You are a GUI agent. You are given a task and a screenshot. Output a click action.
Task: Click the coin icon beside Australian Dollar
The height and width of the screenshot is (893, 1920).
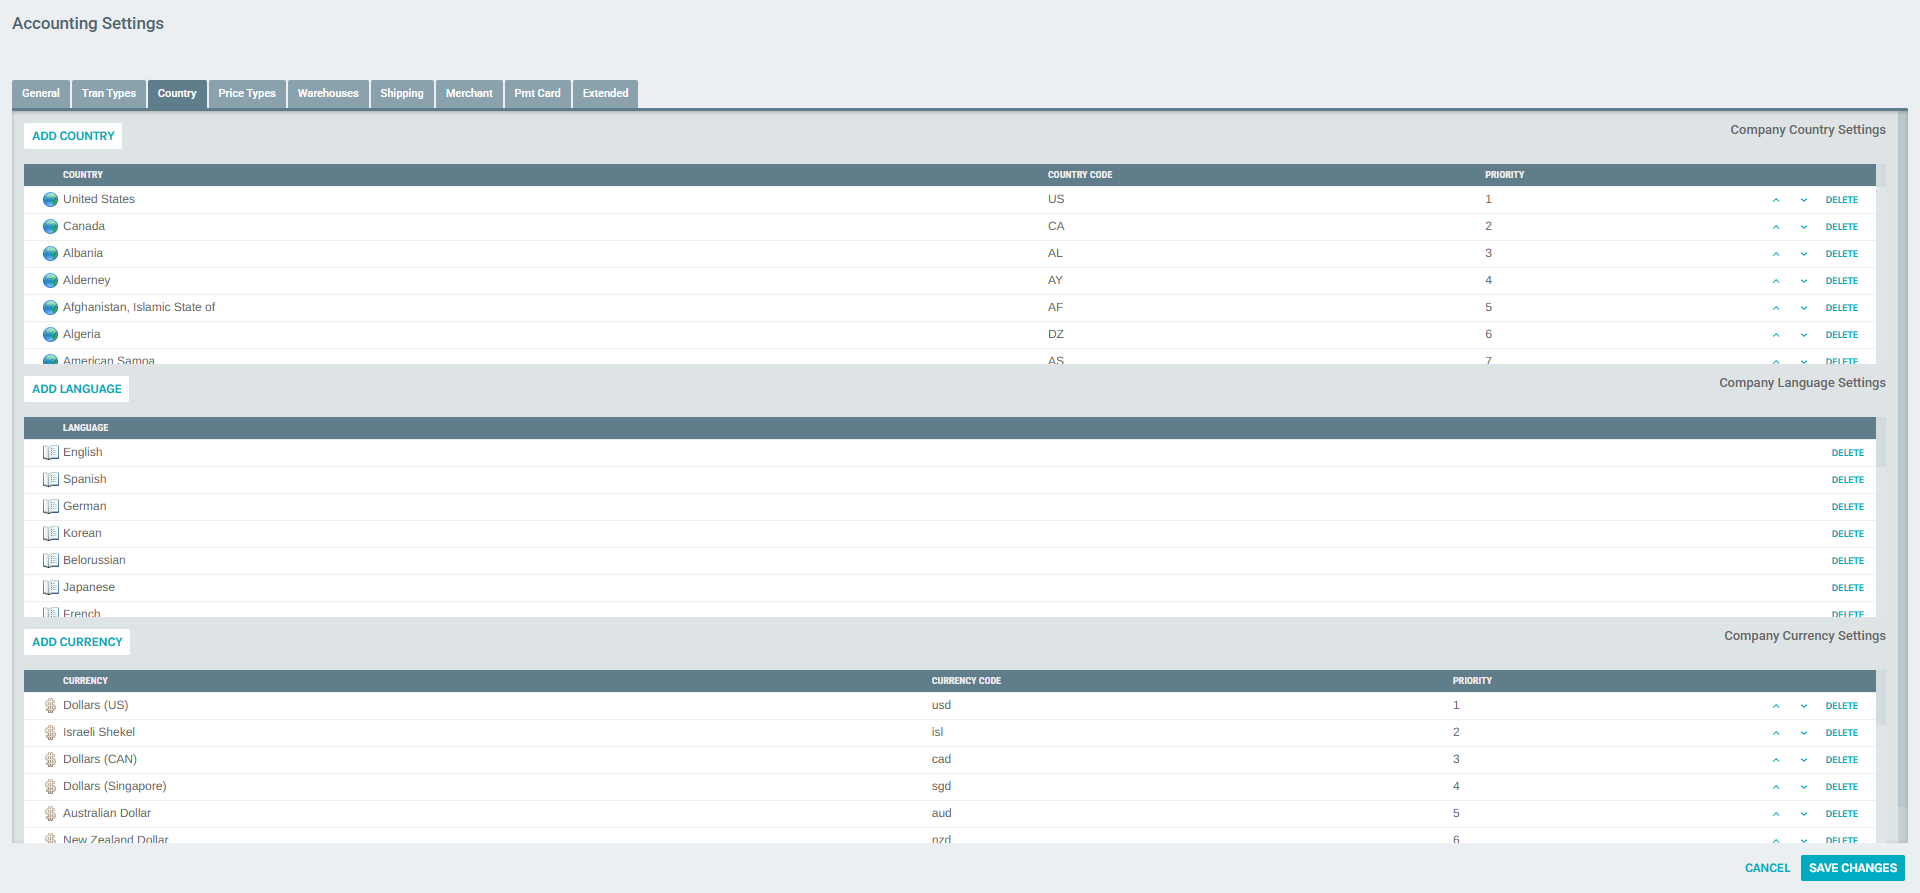[50, 814]
